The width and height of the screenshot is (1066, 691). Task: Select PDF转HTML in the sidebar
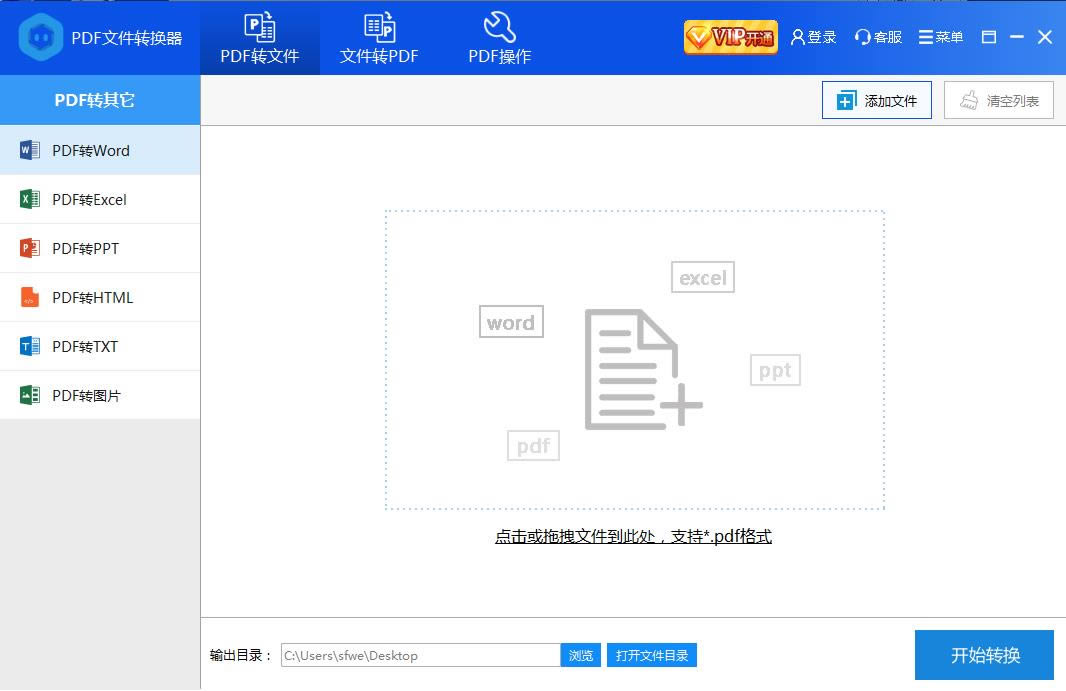point(100,297)
